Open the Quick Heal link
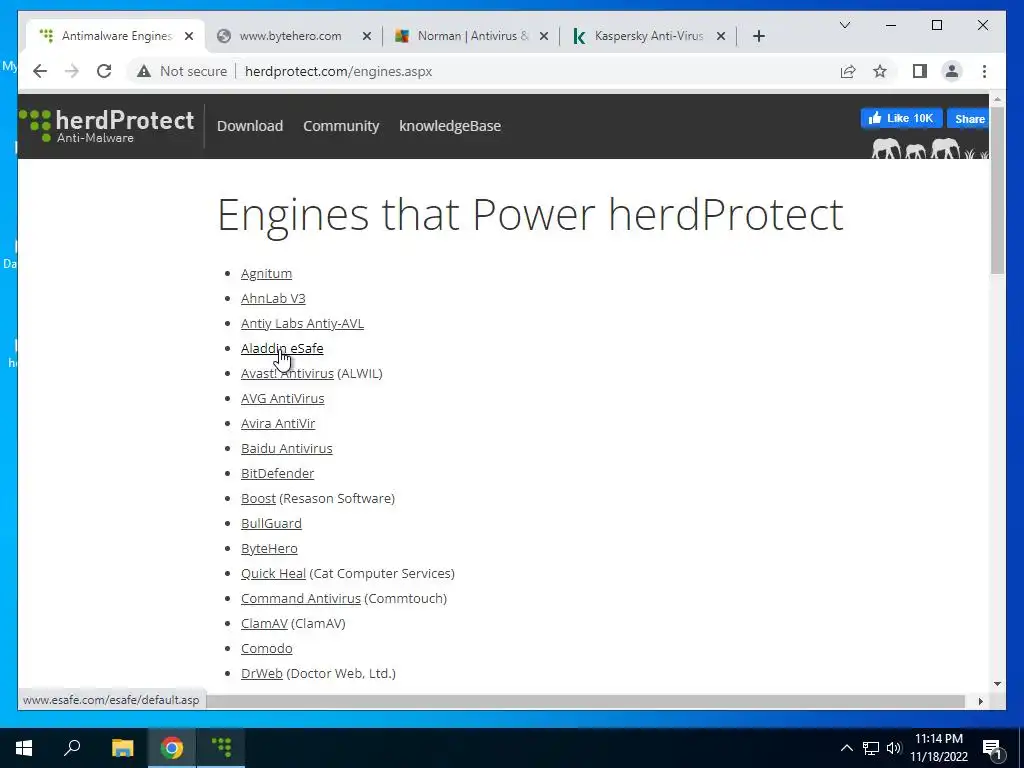This screenshot has width=1024, height=768. (x=274, y=573)
